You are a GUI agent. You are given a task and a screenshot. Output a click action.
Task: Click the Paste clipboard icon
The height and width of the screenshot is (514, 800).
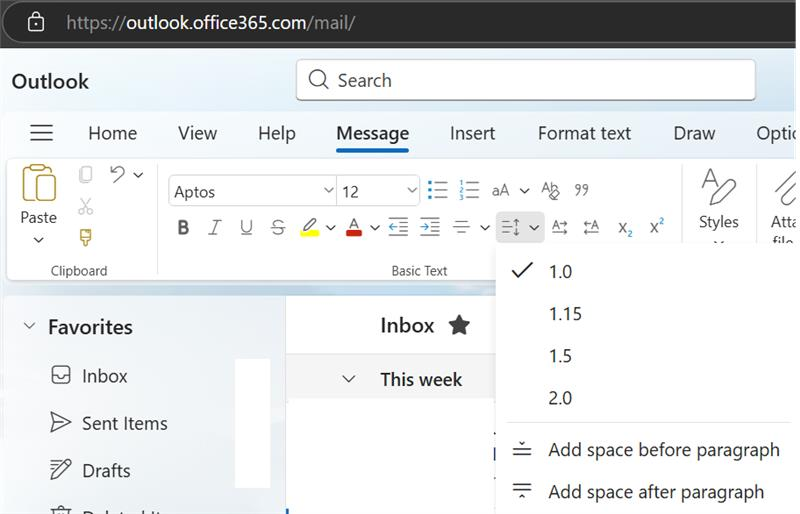click(x=39, y=183)
